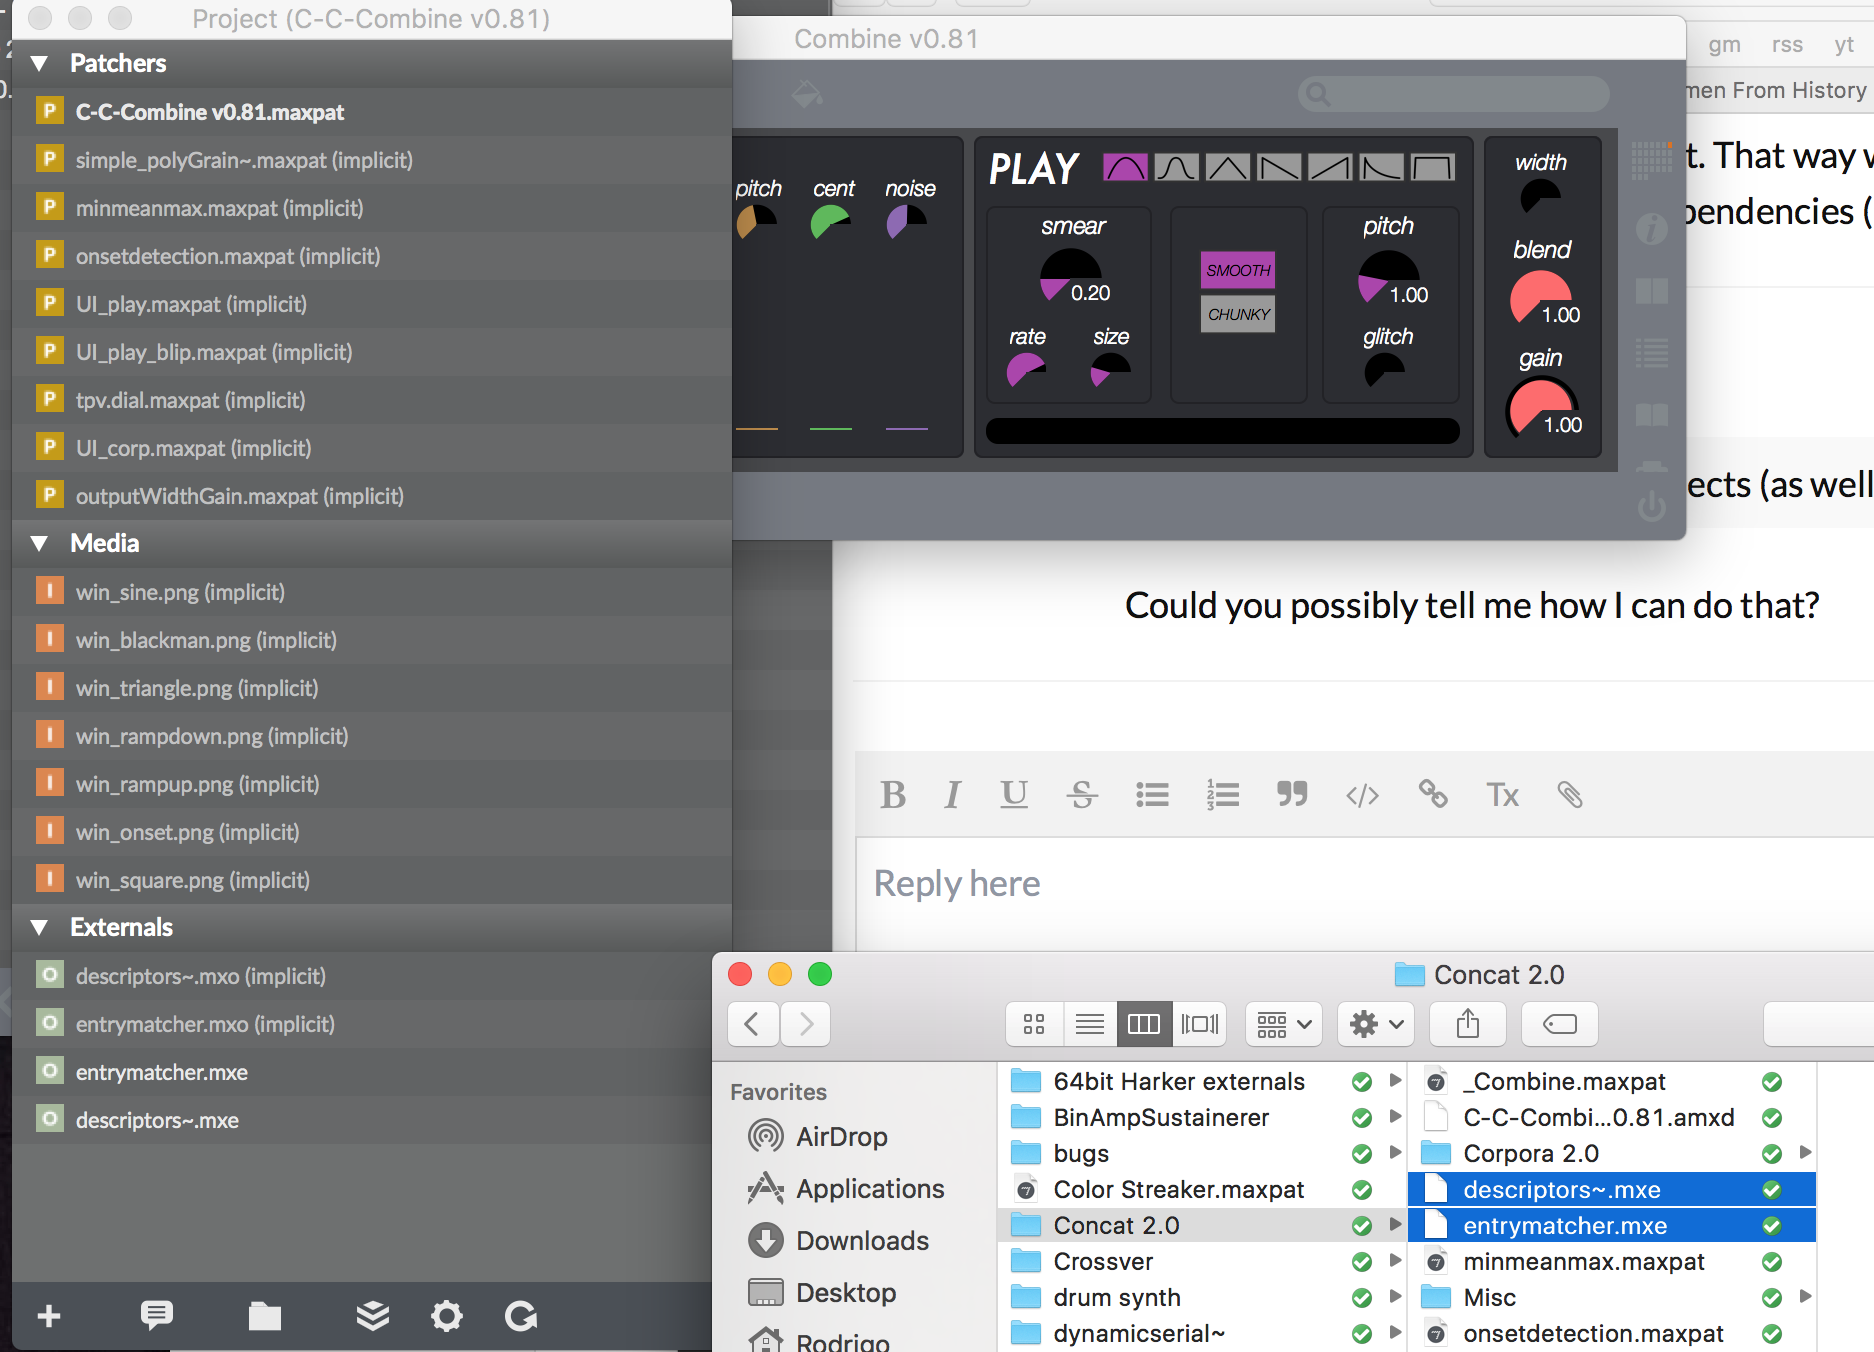Select the triangle window shape icon
1874x1352 pixels.
click(x=1227, y=167)
